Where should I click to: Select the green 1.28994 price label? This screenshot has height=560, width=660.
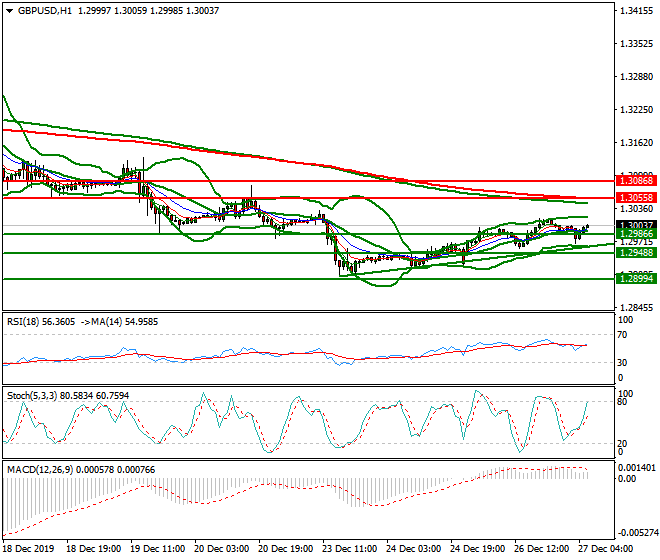(636, 279)
